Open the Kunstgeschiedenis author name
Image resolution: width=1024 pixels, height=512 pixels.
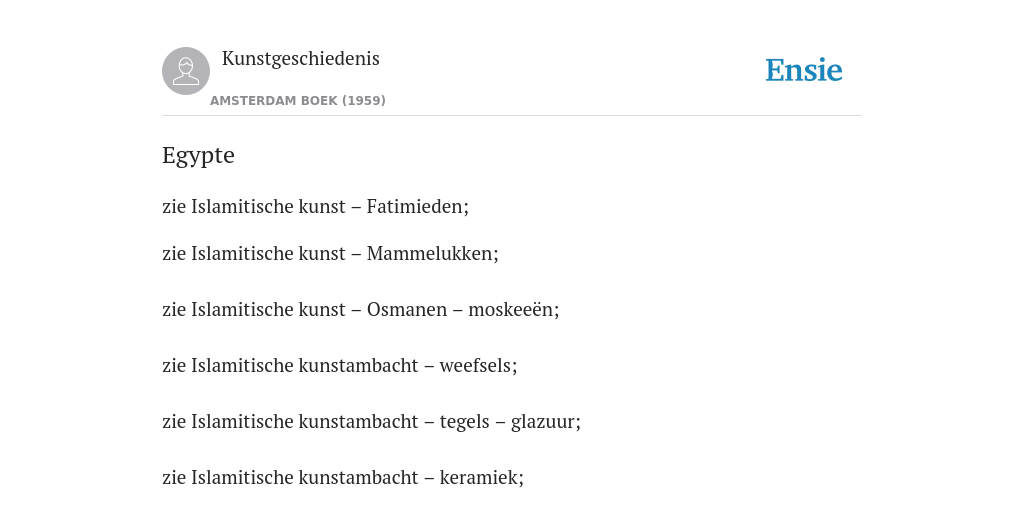300,59
